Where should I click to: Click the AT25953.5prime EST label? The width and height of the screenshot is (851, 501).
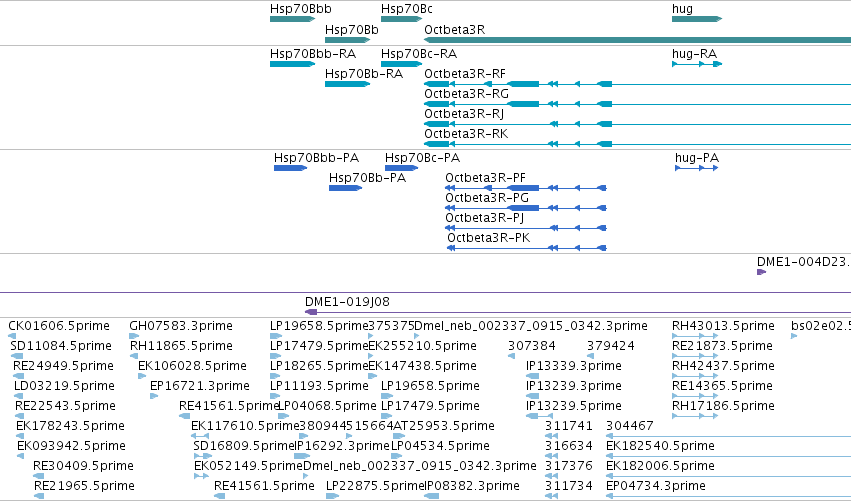click(443, 426)
